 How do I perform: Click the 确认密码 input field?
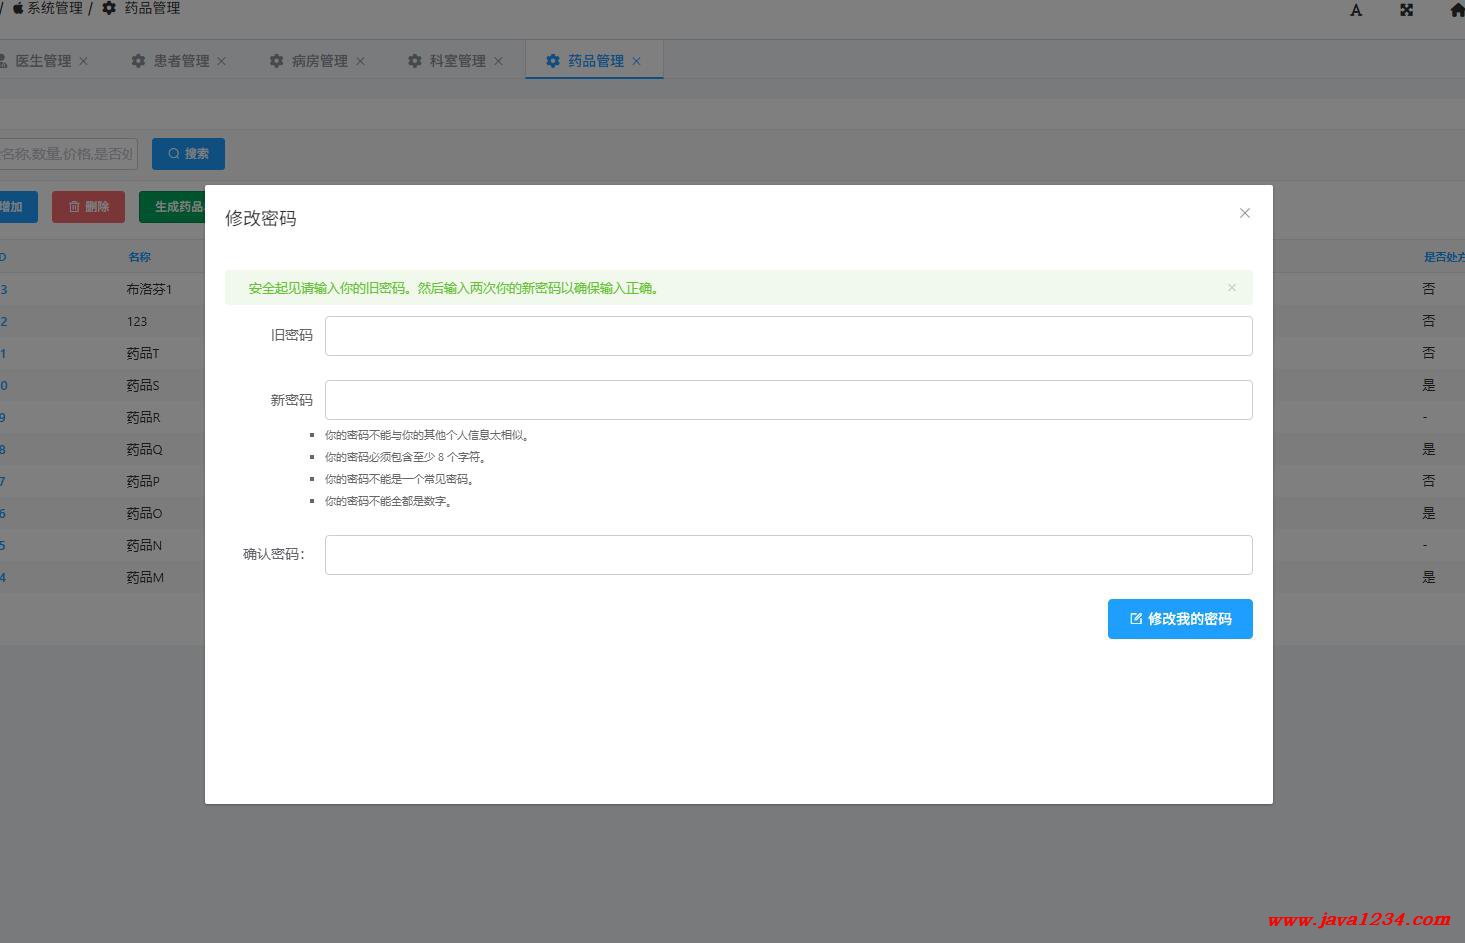click(x=788, y=555)
